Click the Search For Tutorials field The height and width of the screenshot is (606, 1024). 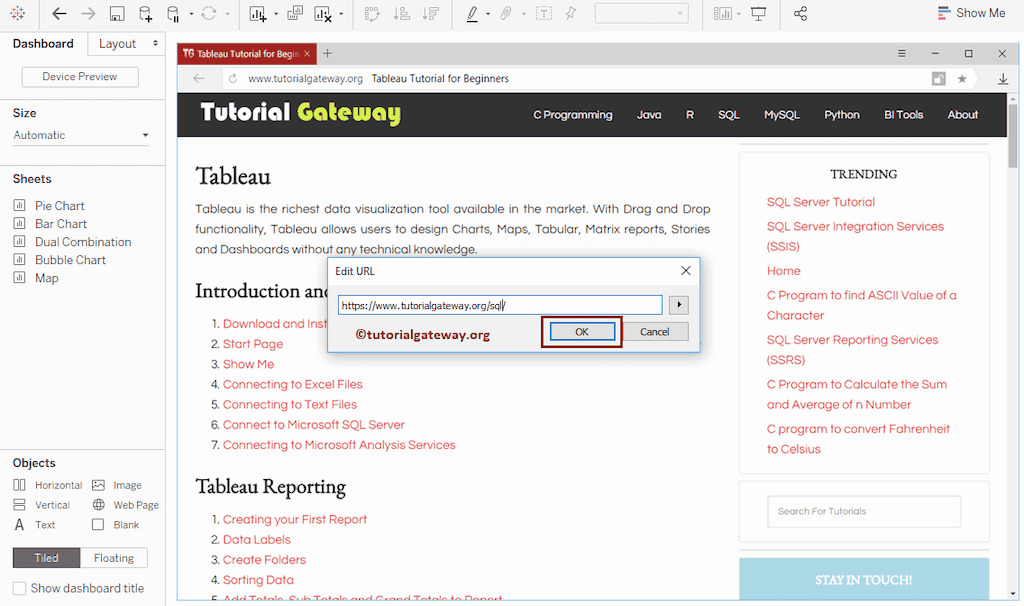click(864, 511)
